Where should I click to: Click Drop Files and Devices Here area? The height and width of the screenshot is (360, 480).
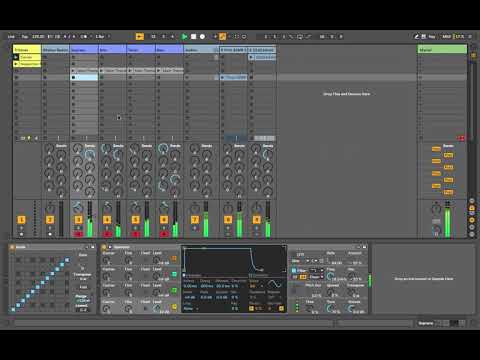click(x=347, y=94)
